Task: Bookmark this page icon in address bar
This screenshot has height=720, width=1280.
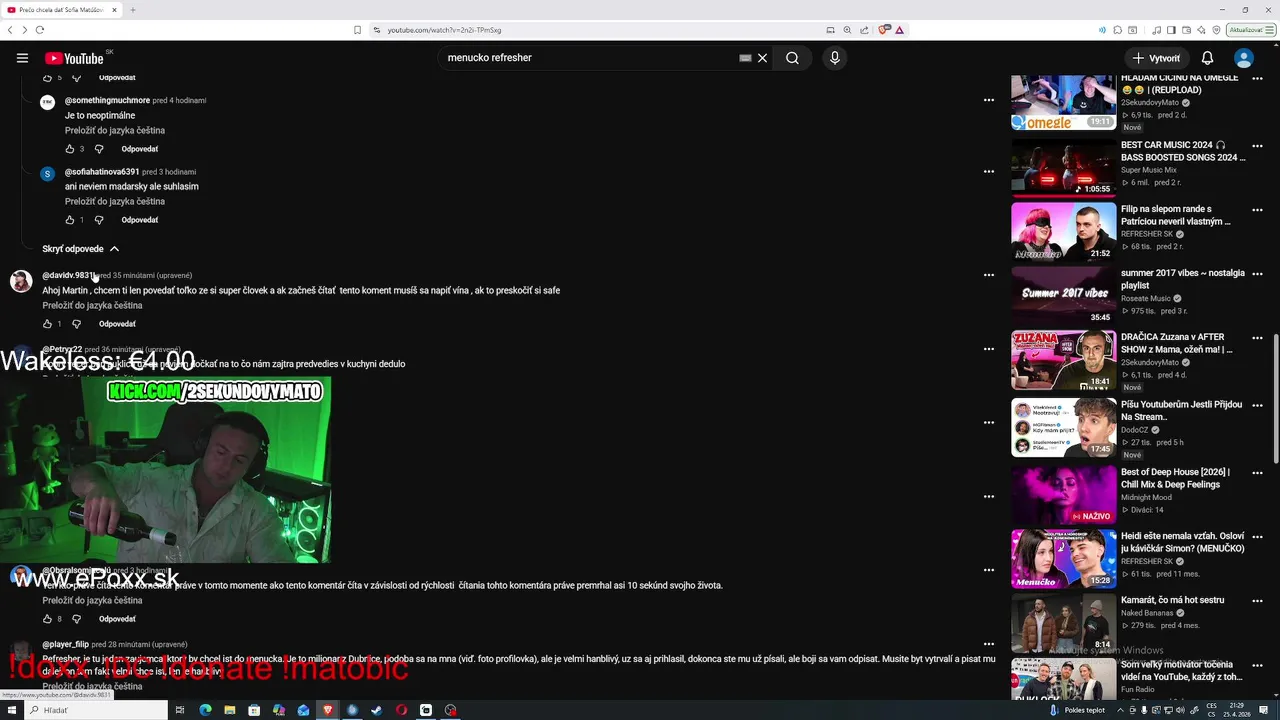Action: coord(357,30)
